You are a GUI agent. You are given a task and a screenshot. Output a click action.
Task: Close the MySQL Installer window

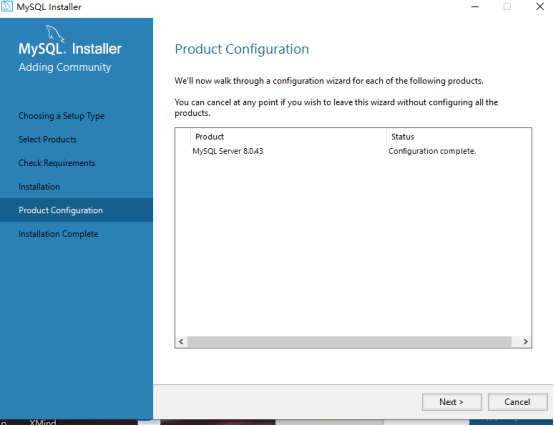pyautogui.click(x=540, y=6)
